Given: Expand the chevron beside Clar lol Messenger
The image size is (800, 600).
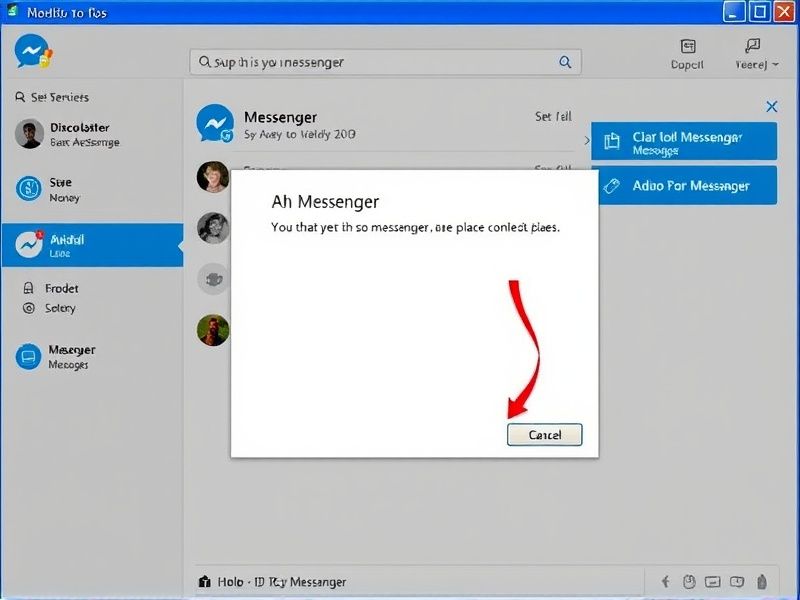Looking at the screenshot, I should pyautogui.click(x=586, y=140).
